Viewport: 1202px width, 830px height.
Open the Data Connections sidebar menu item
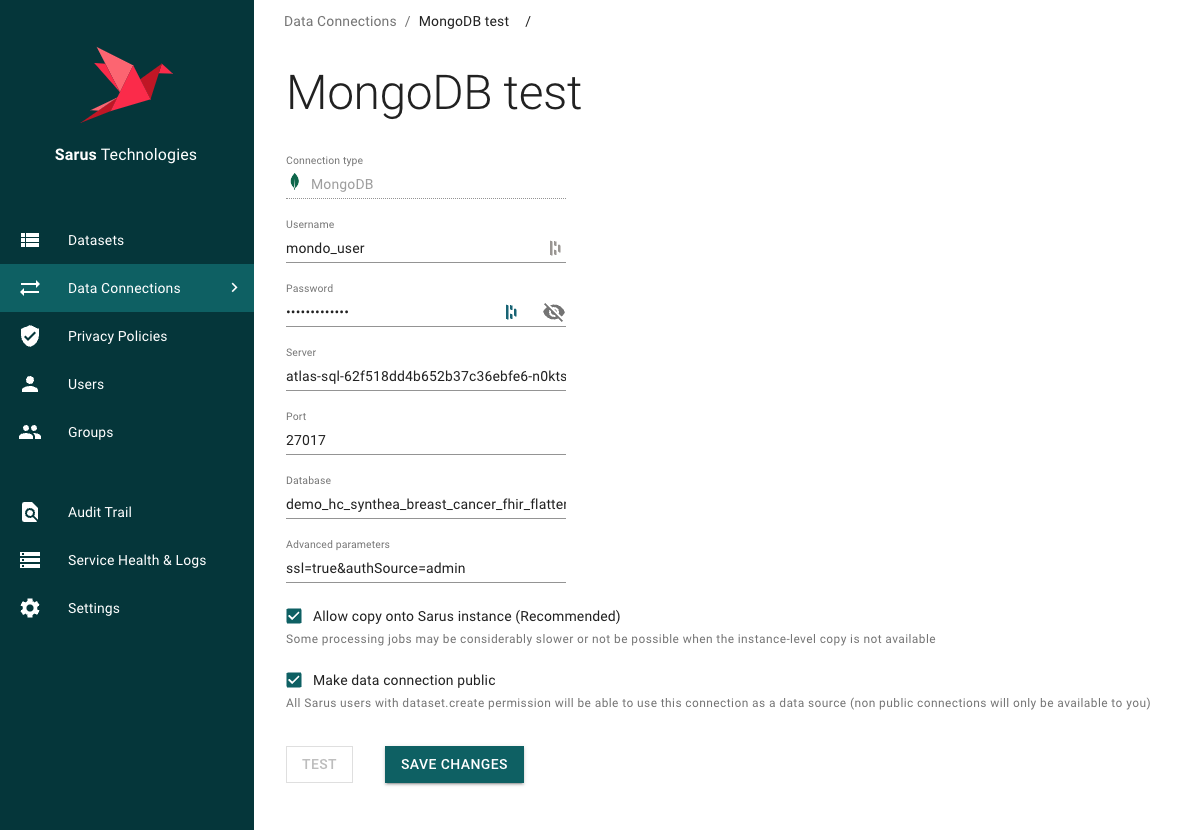(124, 288)
